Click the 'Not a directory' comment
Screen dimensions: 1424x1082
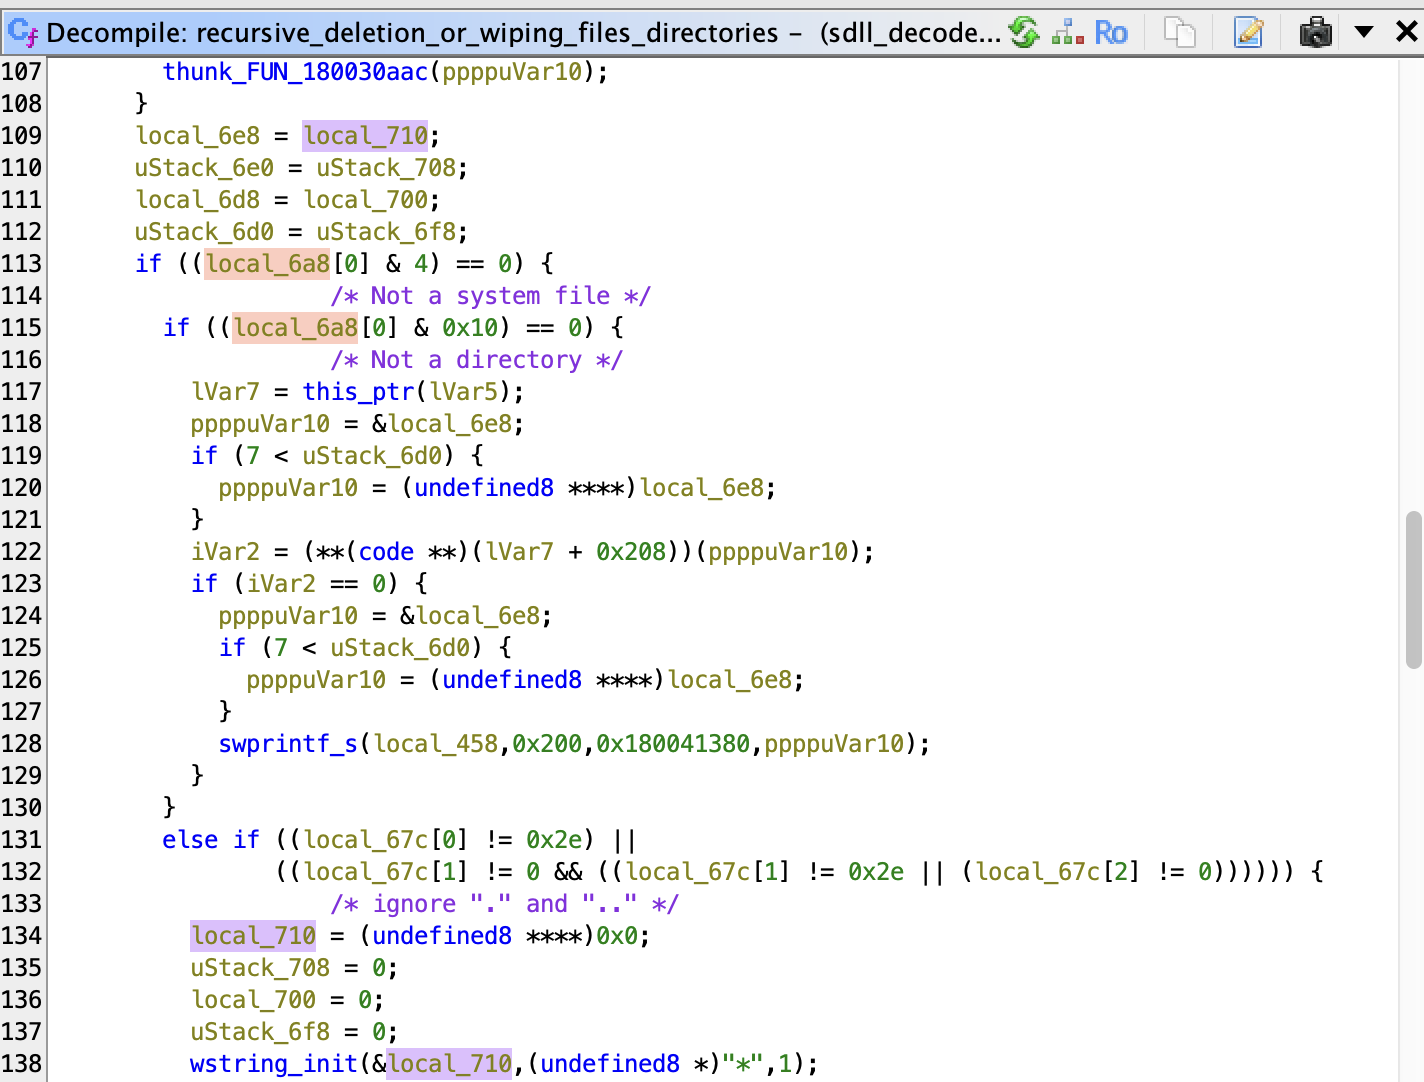point(477,360)
